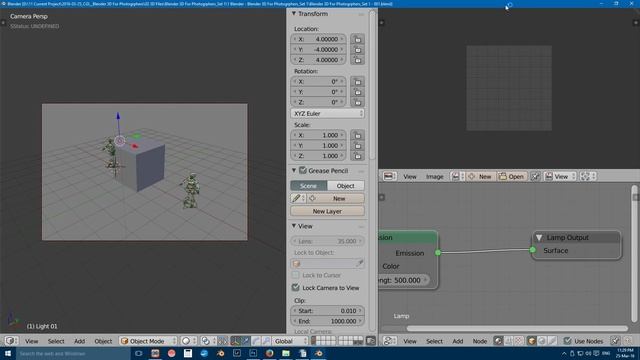
Task: Enable Lock to Cursor checkbox
Action: pyautogui.click(x=296, y=275)
